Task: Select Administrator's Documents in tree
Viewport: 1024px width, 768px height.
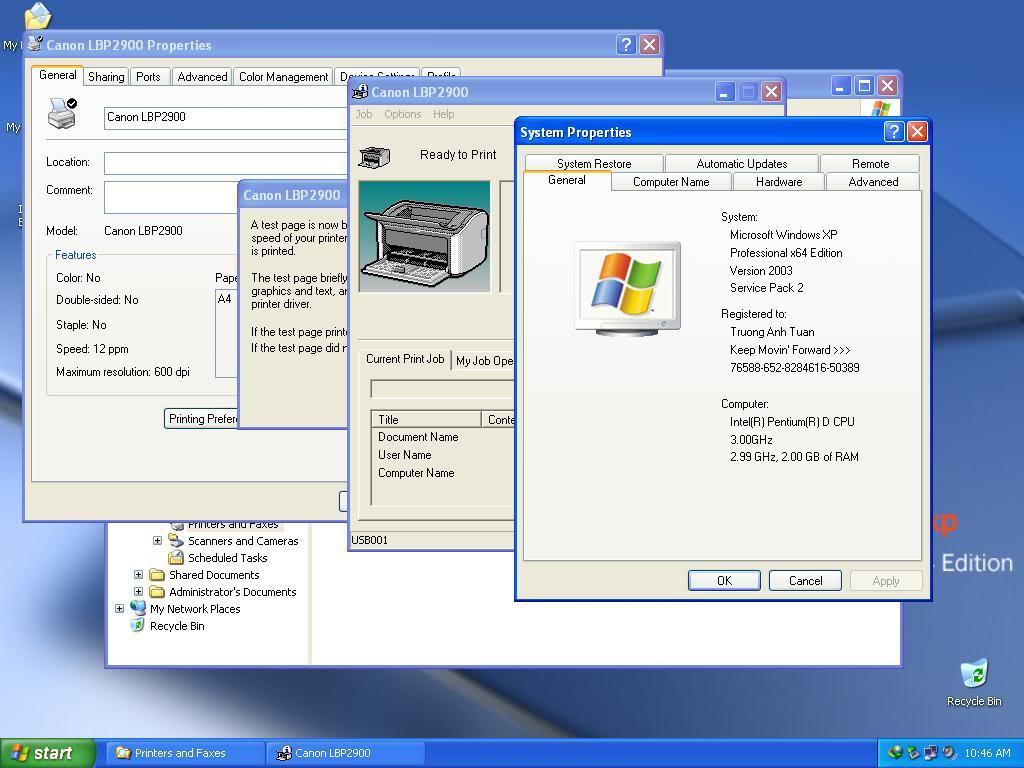Action: coord(232,592)
